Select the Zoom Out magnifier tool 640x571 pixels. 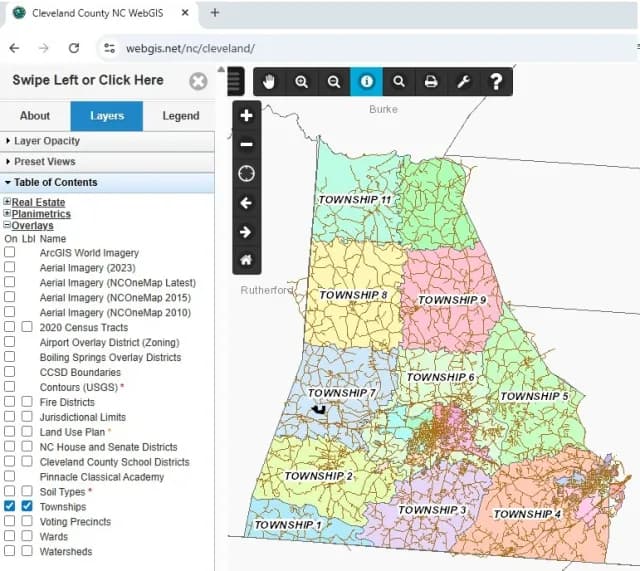334,82
